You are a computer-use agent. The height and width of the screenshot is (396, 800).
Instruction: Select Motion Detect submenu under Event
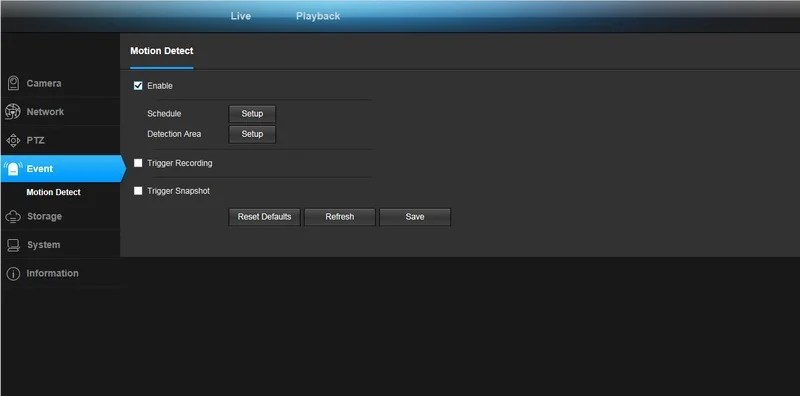click(54, 192)
